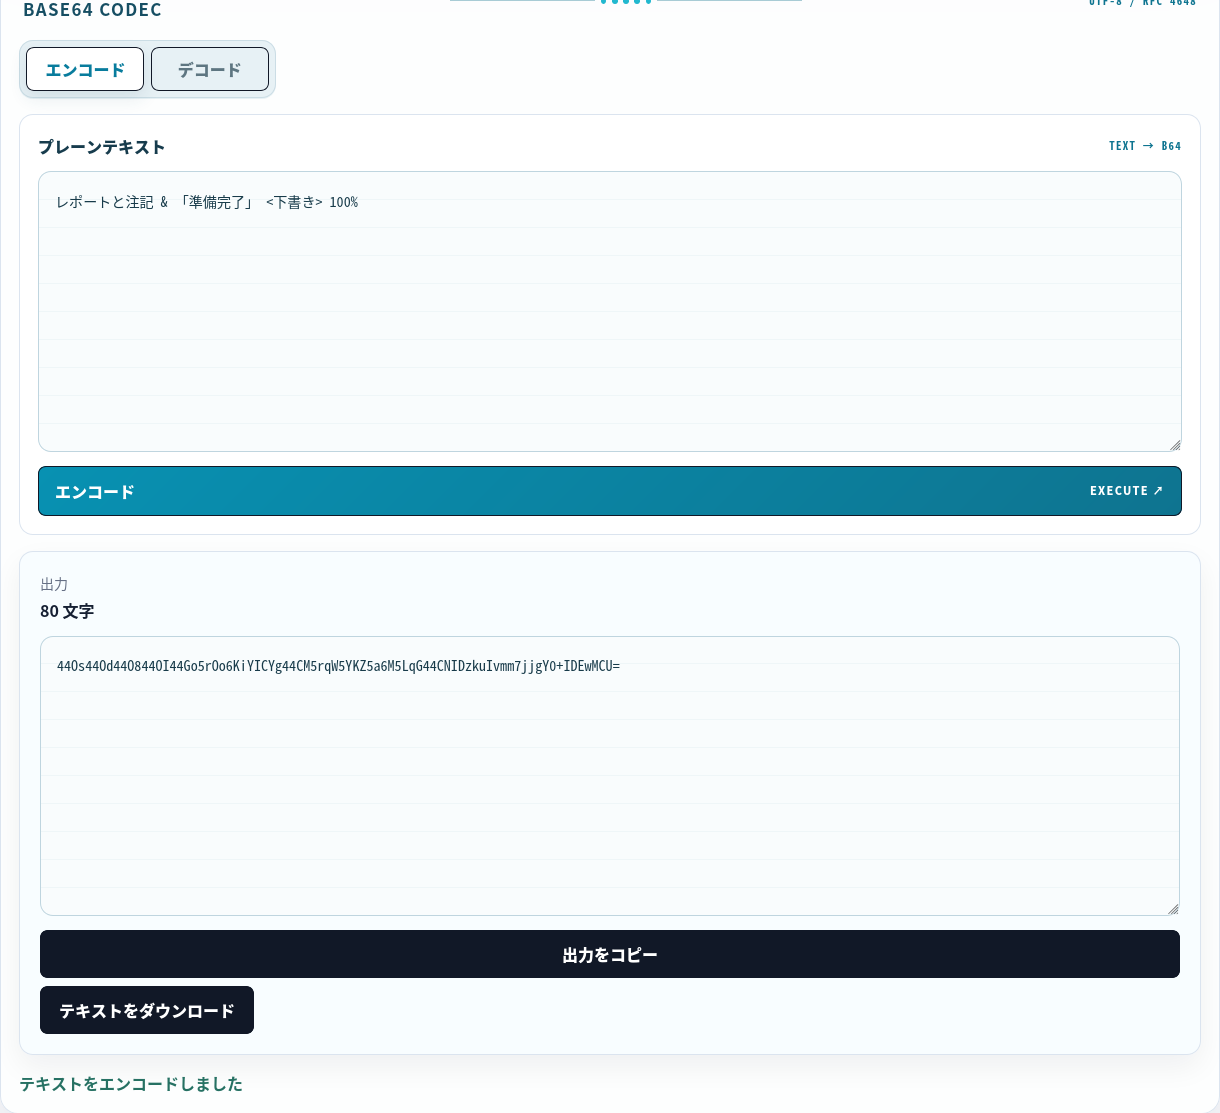This screenshot has height=1113, width=1220.
Task: Click the プレーンテキスト input textarea
Action: (610, 311)
